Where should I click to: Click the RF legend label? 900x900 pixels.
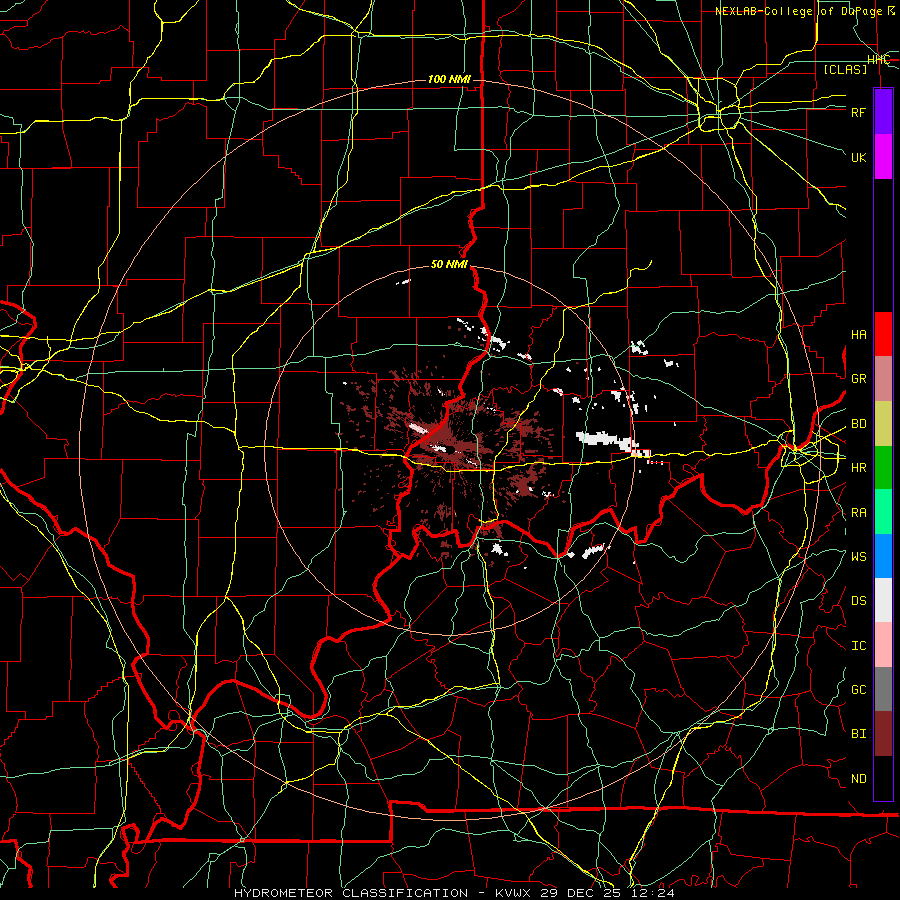click(859, 112)
